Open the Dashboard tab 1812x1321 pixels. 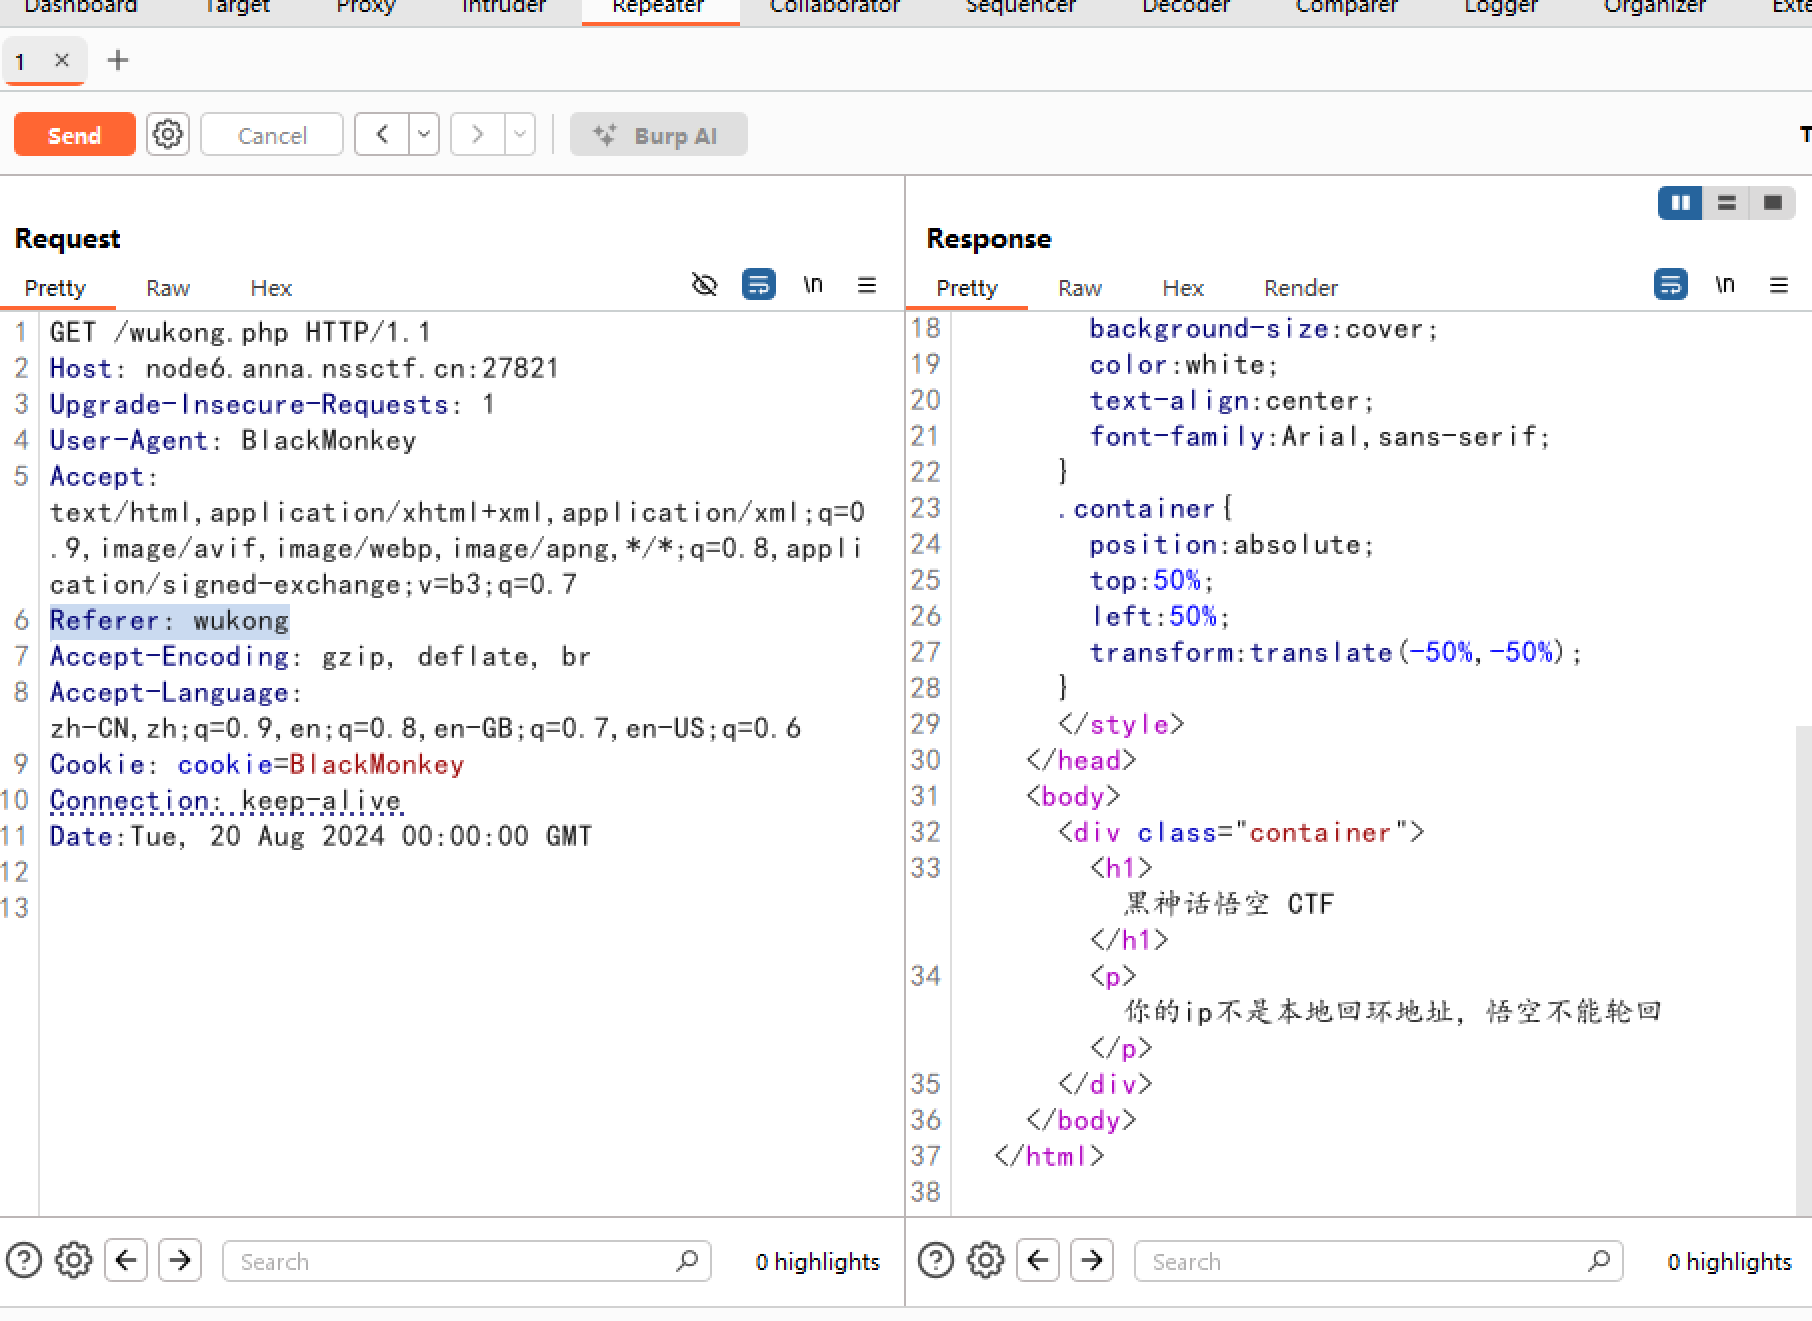click(x=80, y=7)
